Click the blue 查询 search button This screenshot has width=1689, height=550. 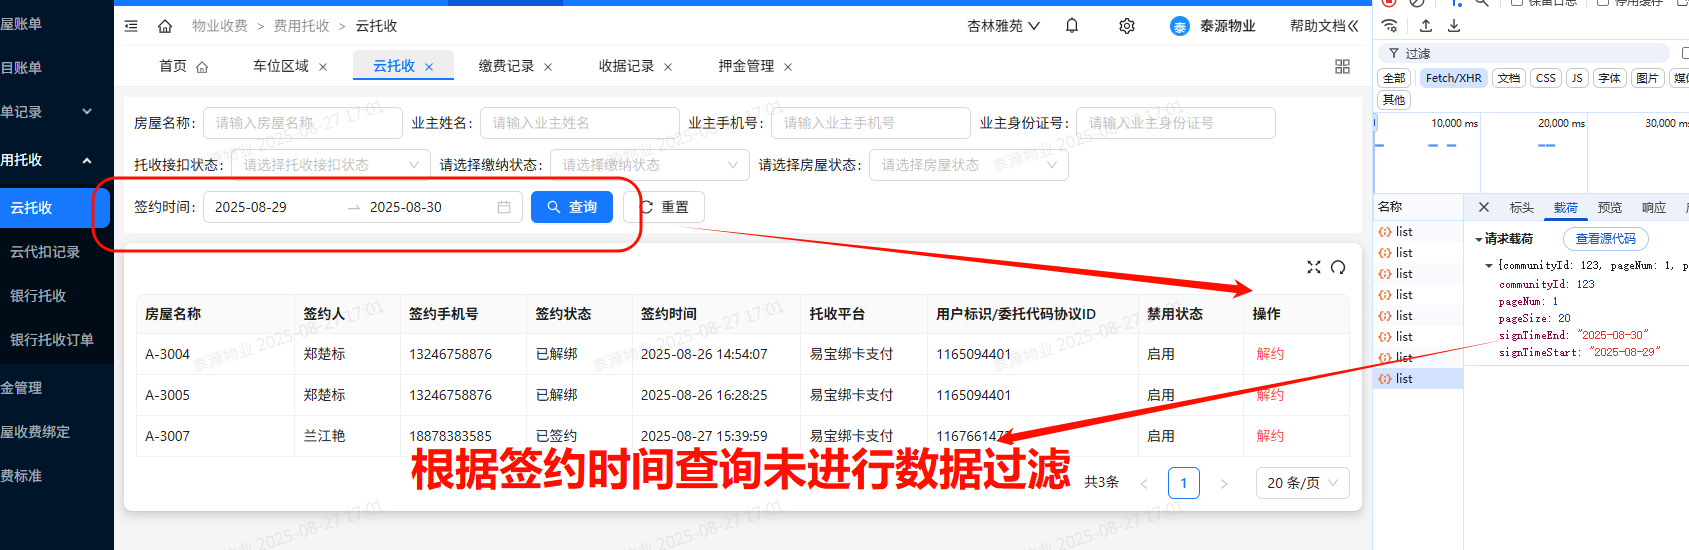[571, 207]
